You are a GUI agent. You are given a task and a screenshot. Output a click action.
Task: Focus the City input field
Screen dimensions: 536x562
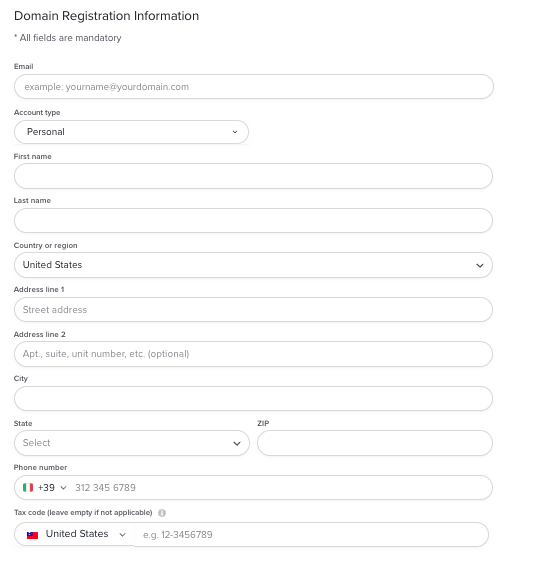(253, 399)
